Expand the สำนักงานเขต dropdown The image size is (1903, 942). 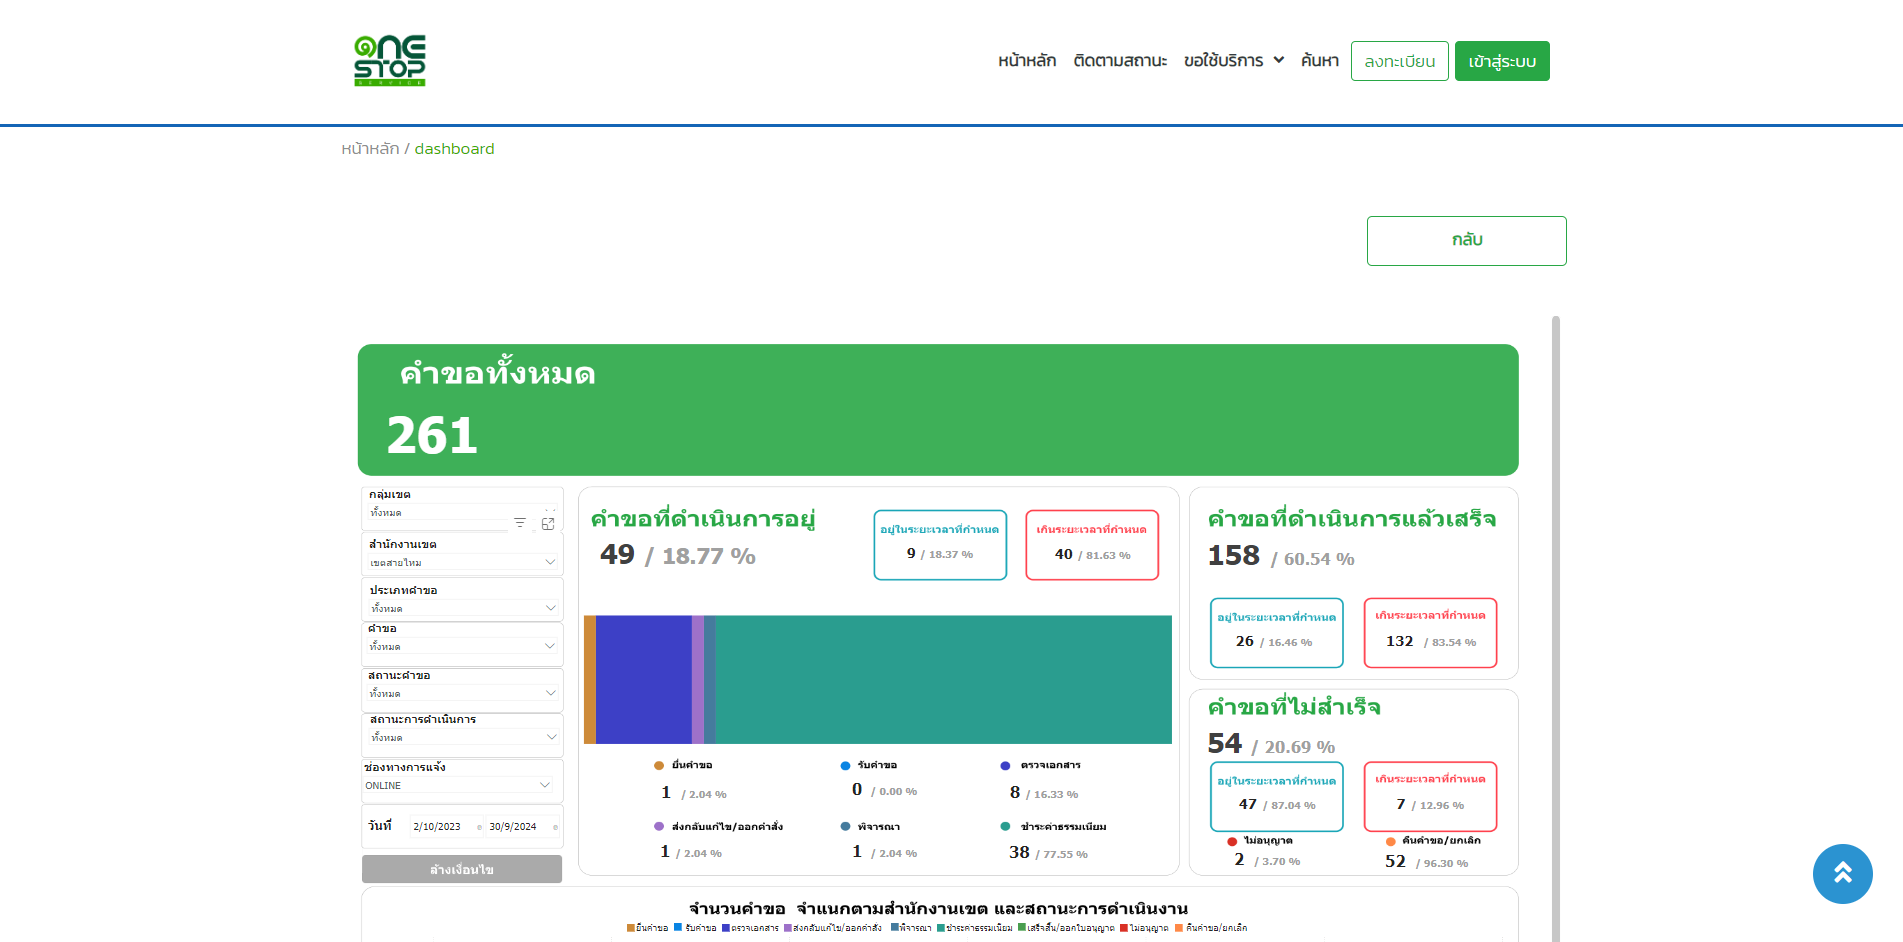(x=549, y=562)
